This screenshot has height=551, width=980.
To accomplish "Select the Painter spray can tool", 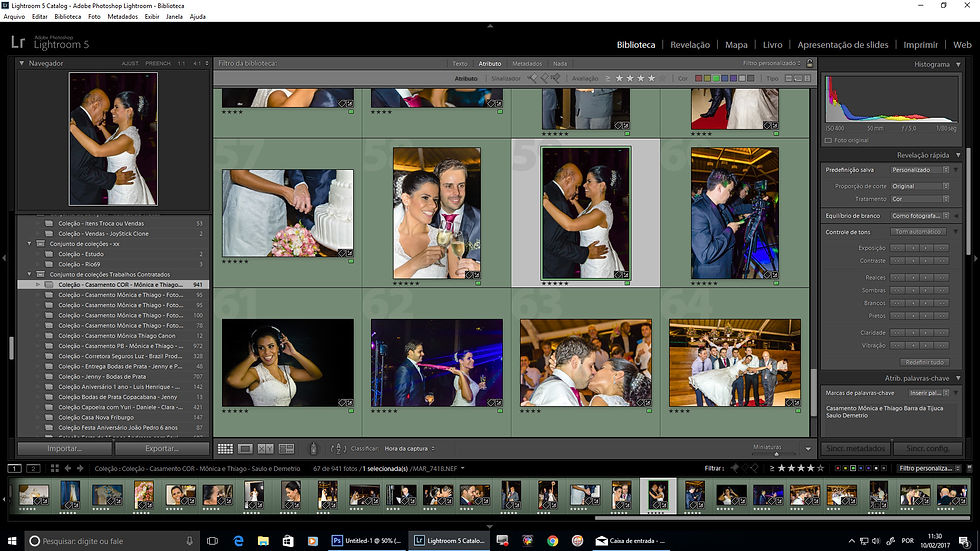I will pos(313,449).
